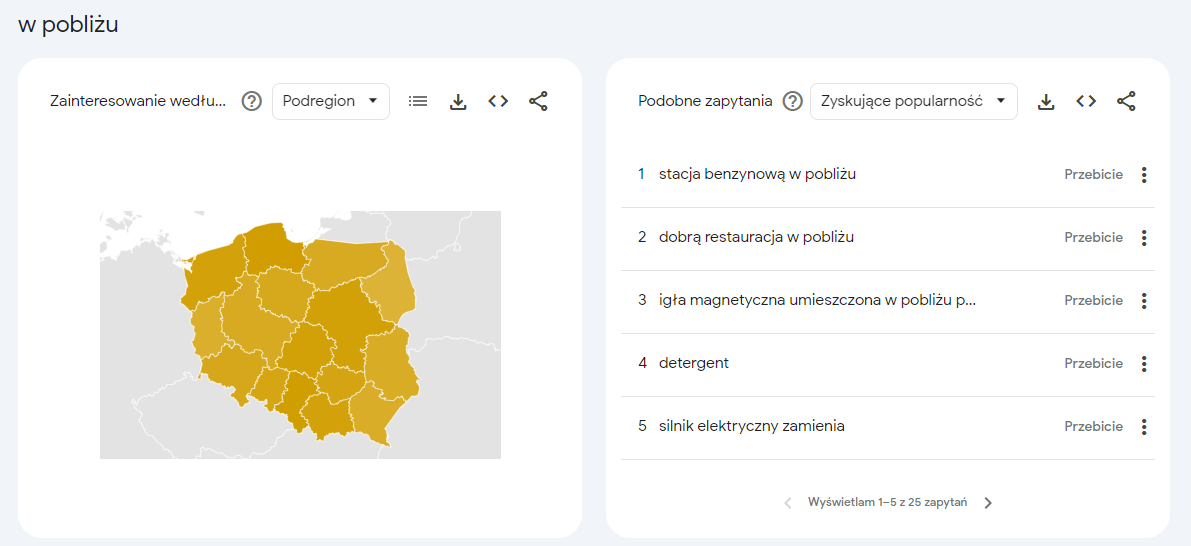This screenshot has height=546, width=1191.
Task: Open help for interest by region card
Action: click(251, 101)
